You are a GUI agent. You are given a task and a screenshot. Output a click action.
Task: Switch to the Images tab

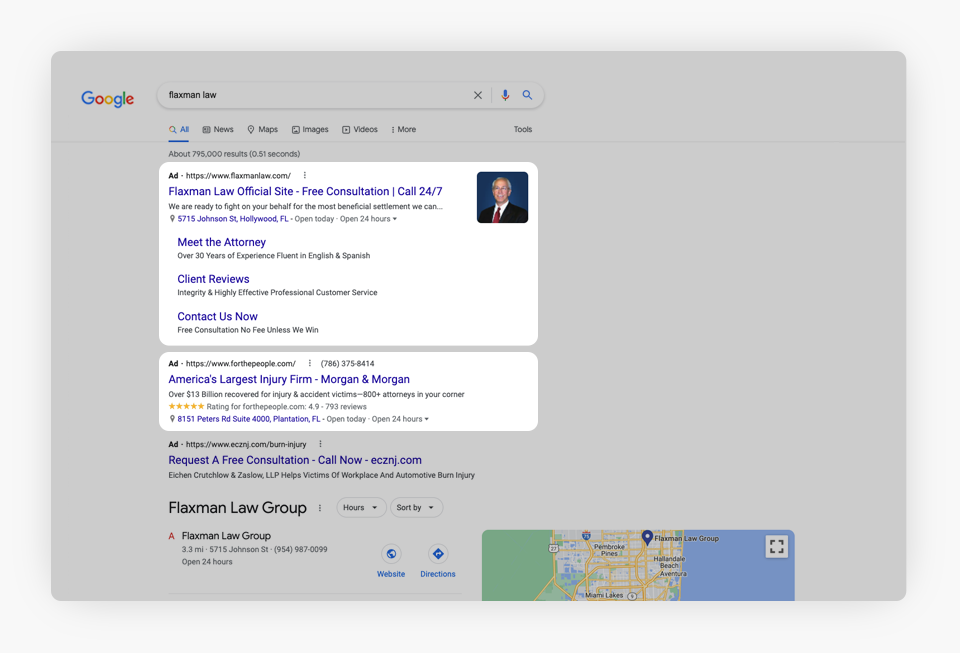310,130
